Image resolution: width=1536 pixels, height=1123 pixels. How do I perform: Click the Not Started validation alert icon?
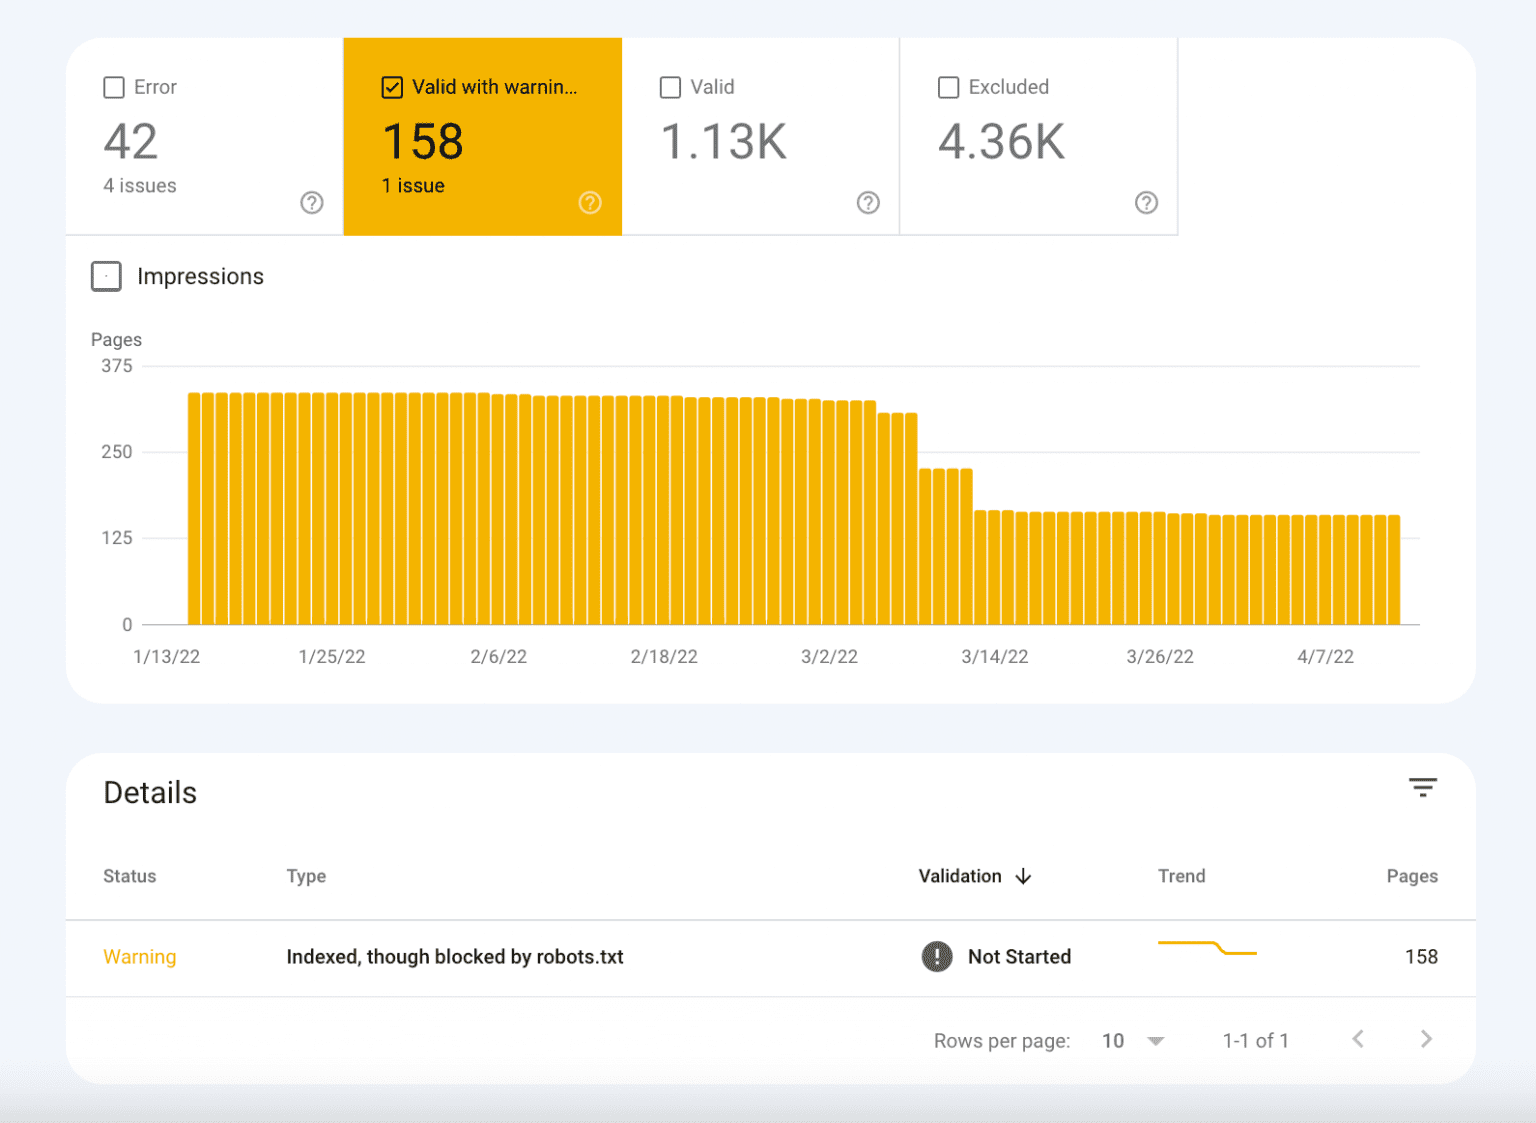(936, 957)
